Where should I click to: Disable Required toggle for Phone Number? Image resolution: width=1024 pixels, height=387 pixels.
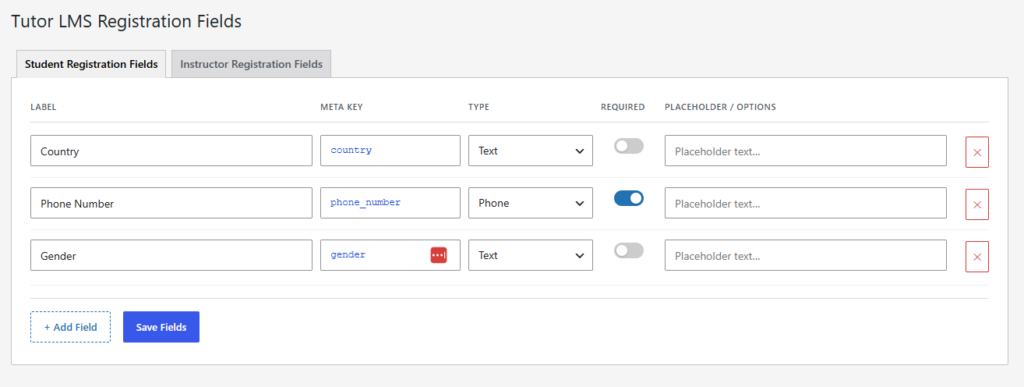(628, 198)
